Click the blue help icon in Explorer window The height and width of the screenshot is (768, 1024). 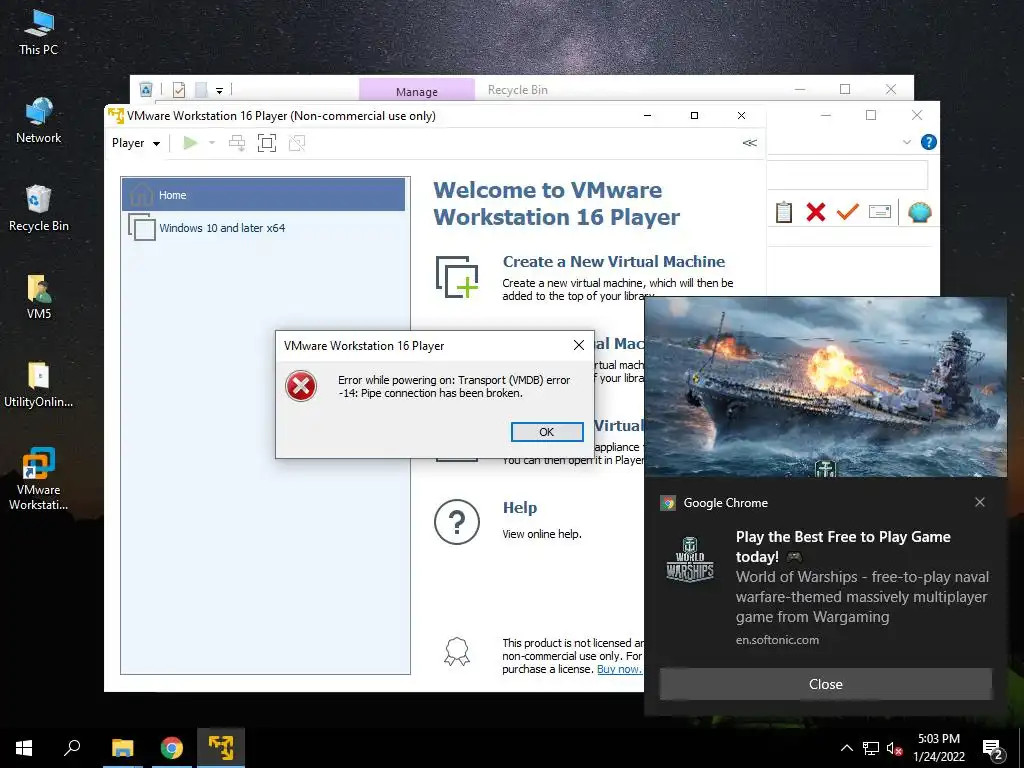928,142
